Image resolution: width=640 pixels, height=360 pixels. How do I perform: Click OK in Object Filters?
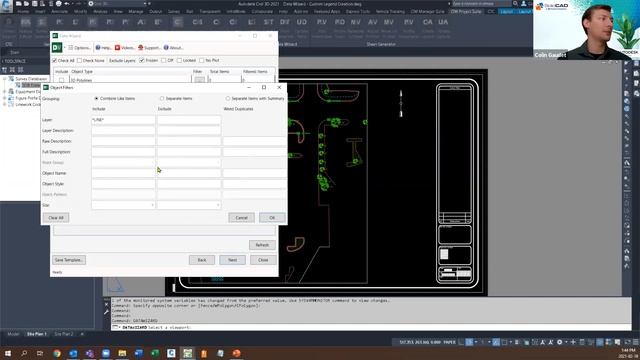(x=272, y=218)
